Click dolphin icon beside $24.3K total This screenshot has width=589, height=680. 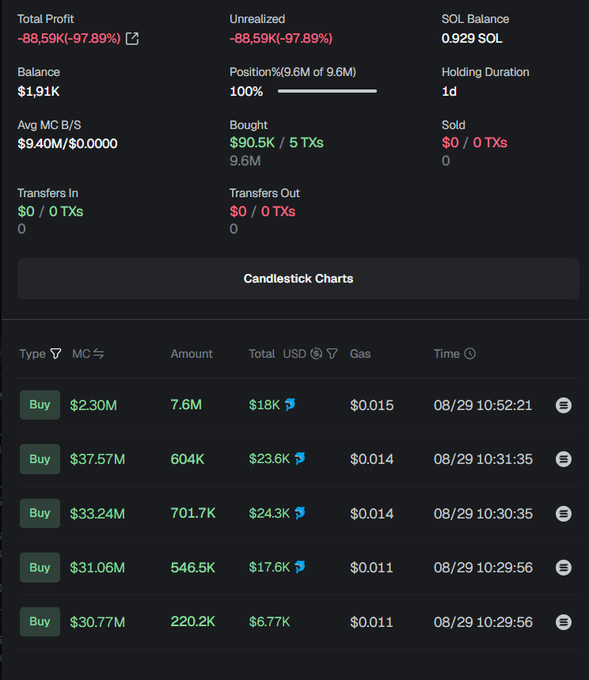pyautogui.click(x=300, y=513)
